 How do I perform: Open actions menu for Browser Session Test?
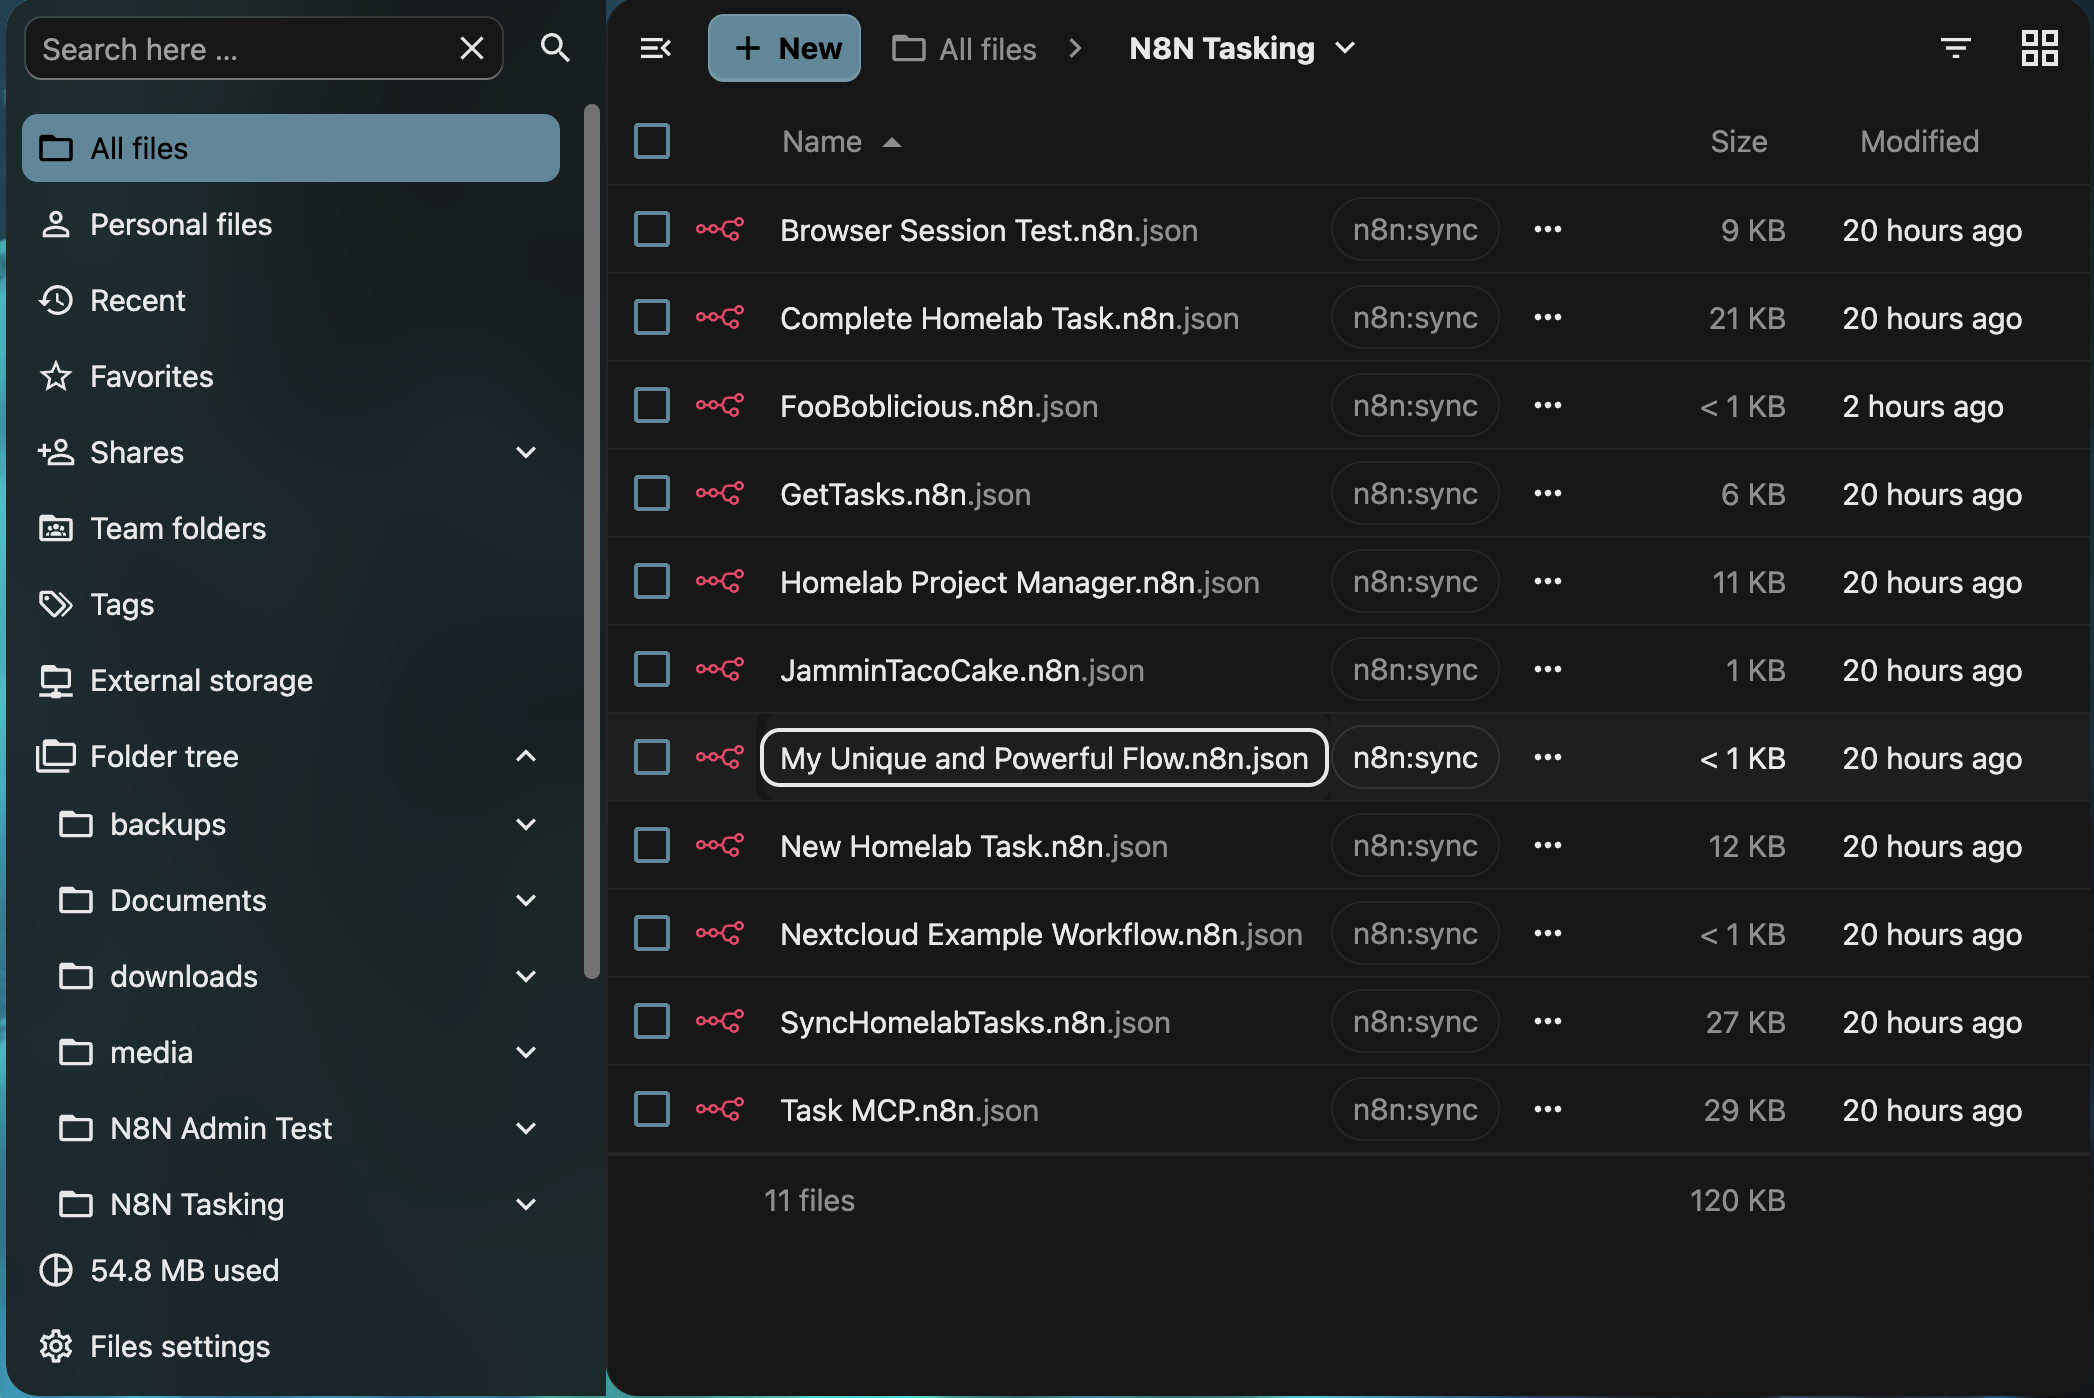(1548, 230)
